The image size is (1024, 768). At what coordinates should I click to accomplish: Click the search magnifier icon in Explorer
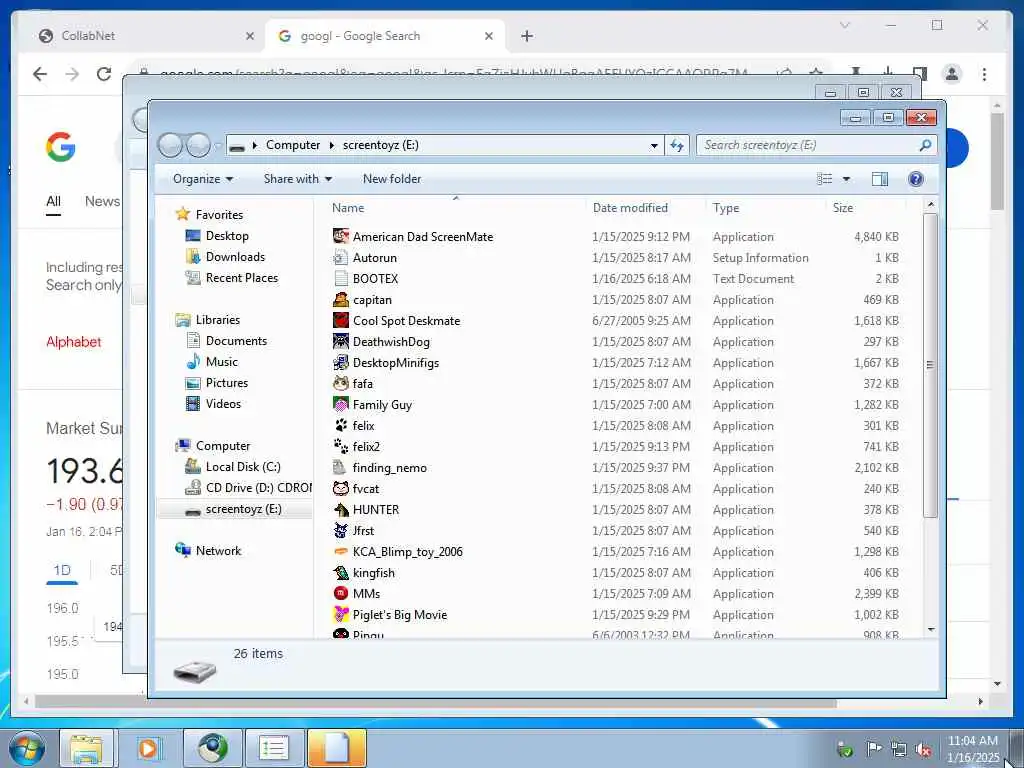[x=925, y=145]
